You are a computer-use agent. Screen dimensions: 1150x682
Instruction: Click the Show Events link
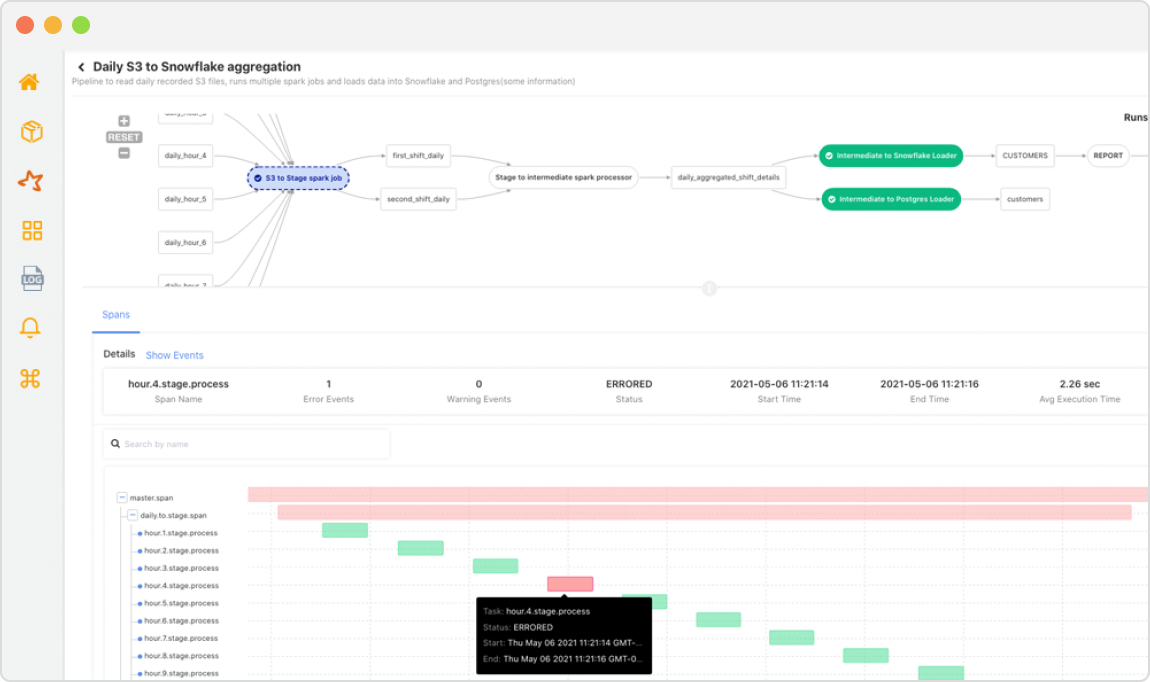coord(175,354)
